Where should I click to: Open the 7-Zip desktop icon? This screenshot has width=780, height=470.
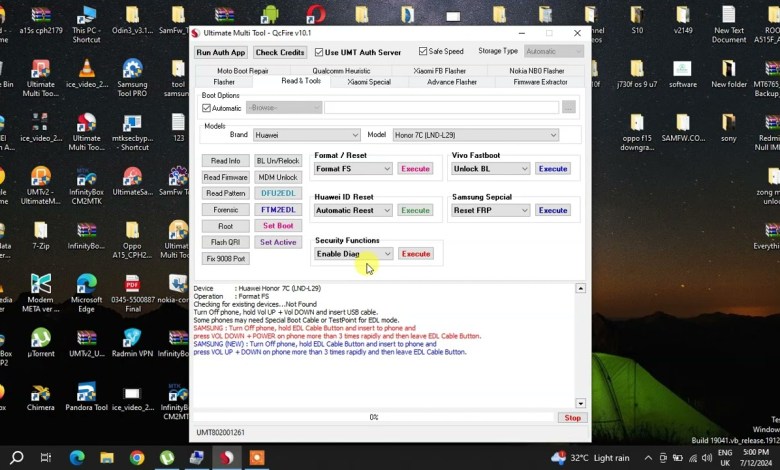click(x=41, y=235)
